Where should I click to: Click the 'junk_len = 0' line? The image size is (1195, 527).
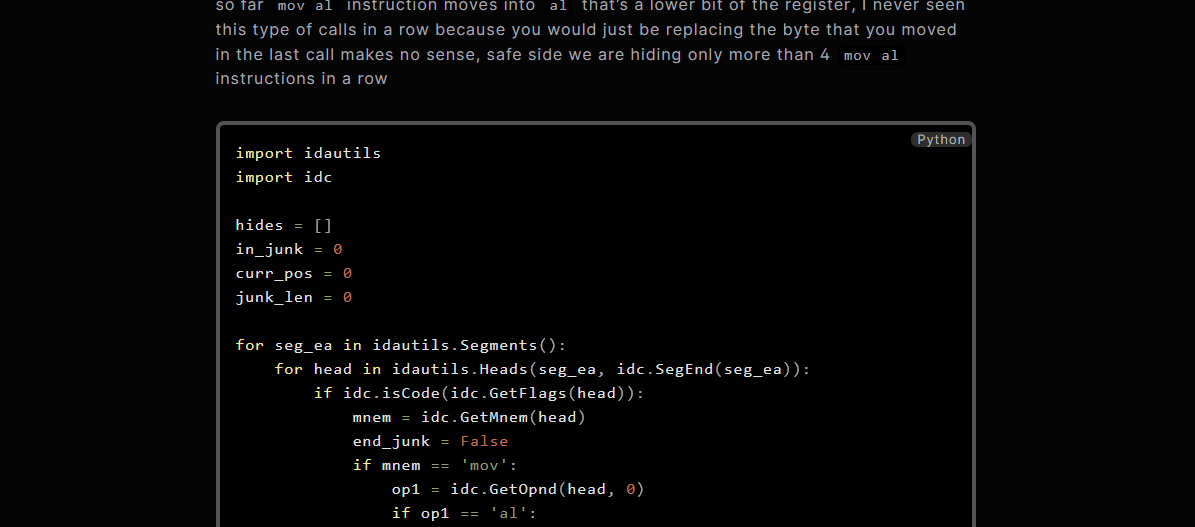pos(293,297)
